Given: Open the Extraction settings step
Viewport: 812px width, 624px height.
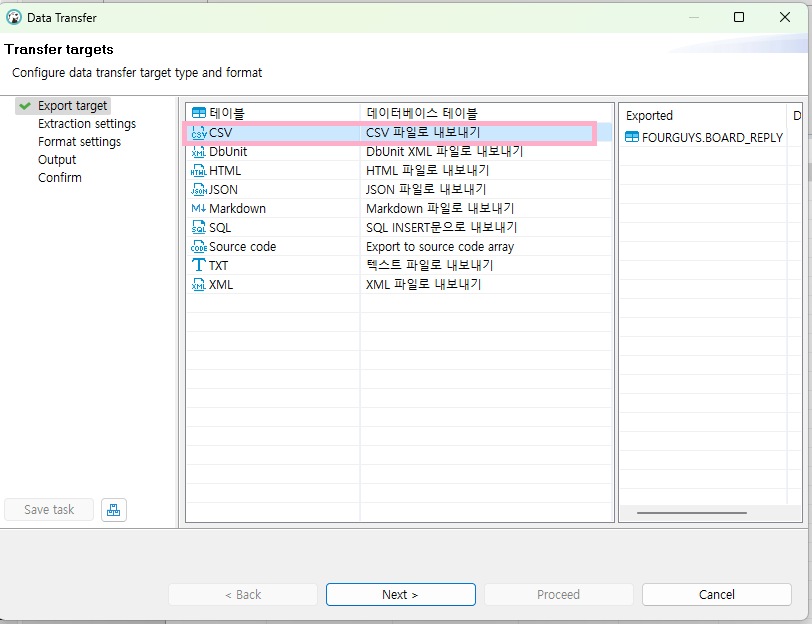Looking at the screenshot, I should (x=87, y=124).
